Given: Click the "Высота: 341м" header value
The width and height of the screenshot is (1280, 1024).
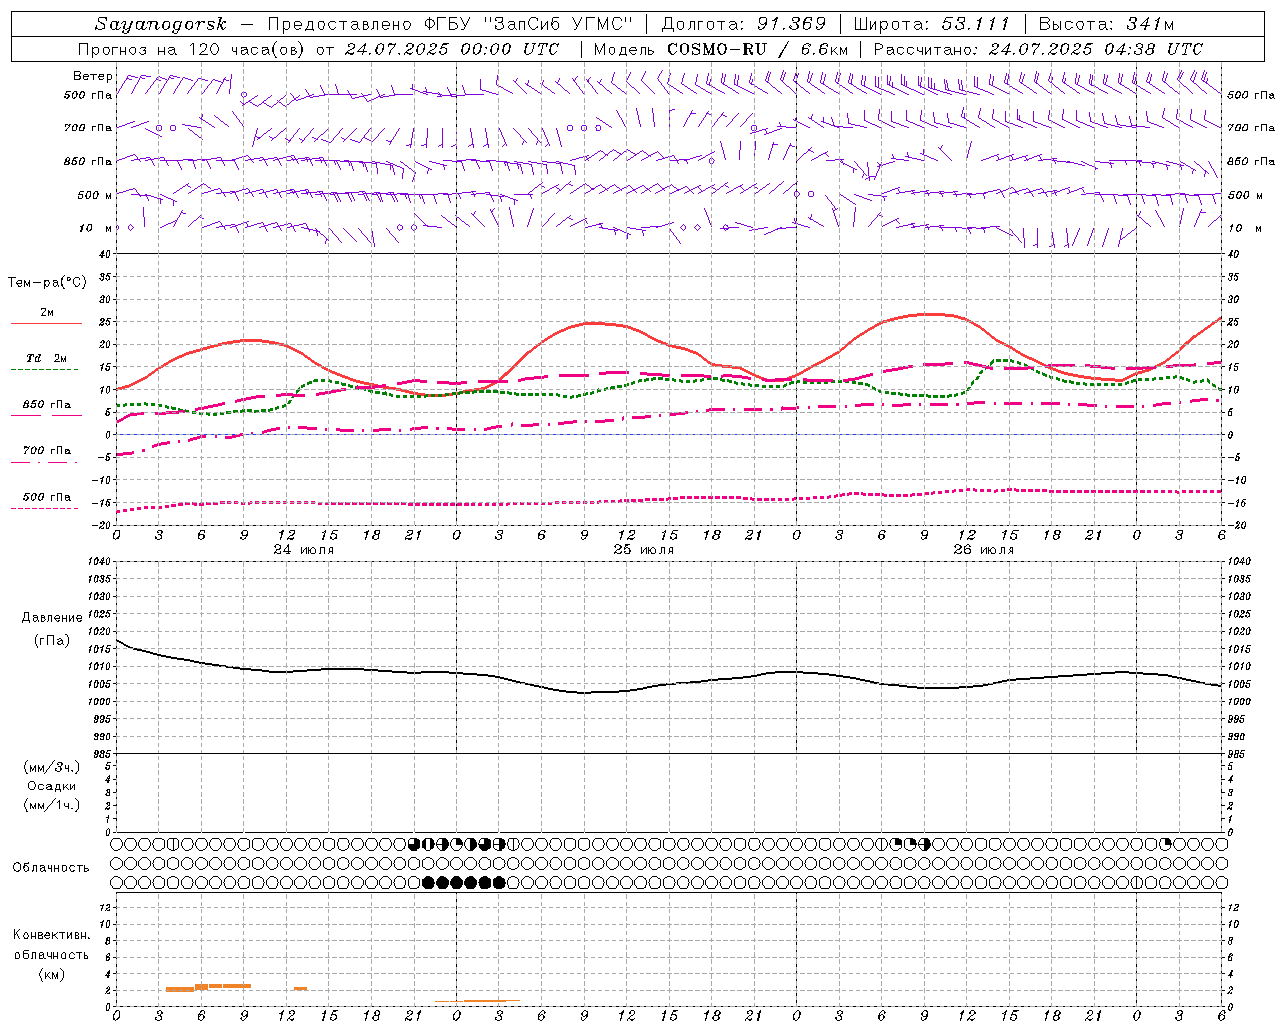Looking at the screenshot, I should click(x=1106, y=24).
